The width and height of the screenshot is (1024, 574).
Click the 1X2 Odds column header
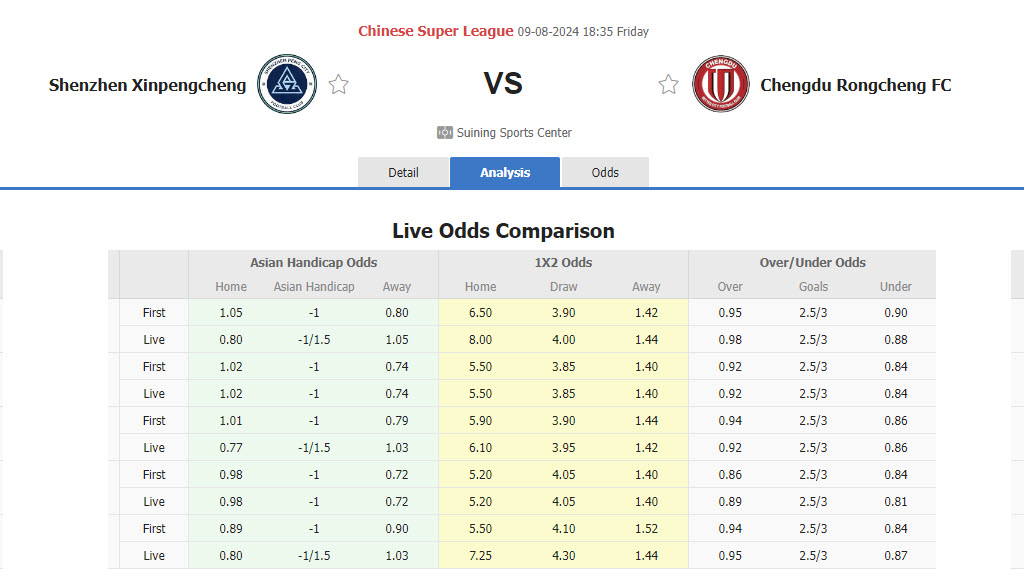(563, 262)
